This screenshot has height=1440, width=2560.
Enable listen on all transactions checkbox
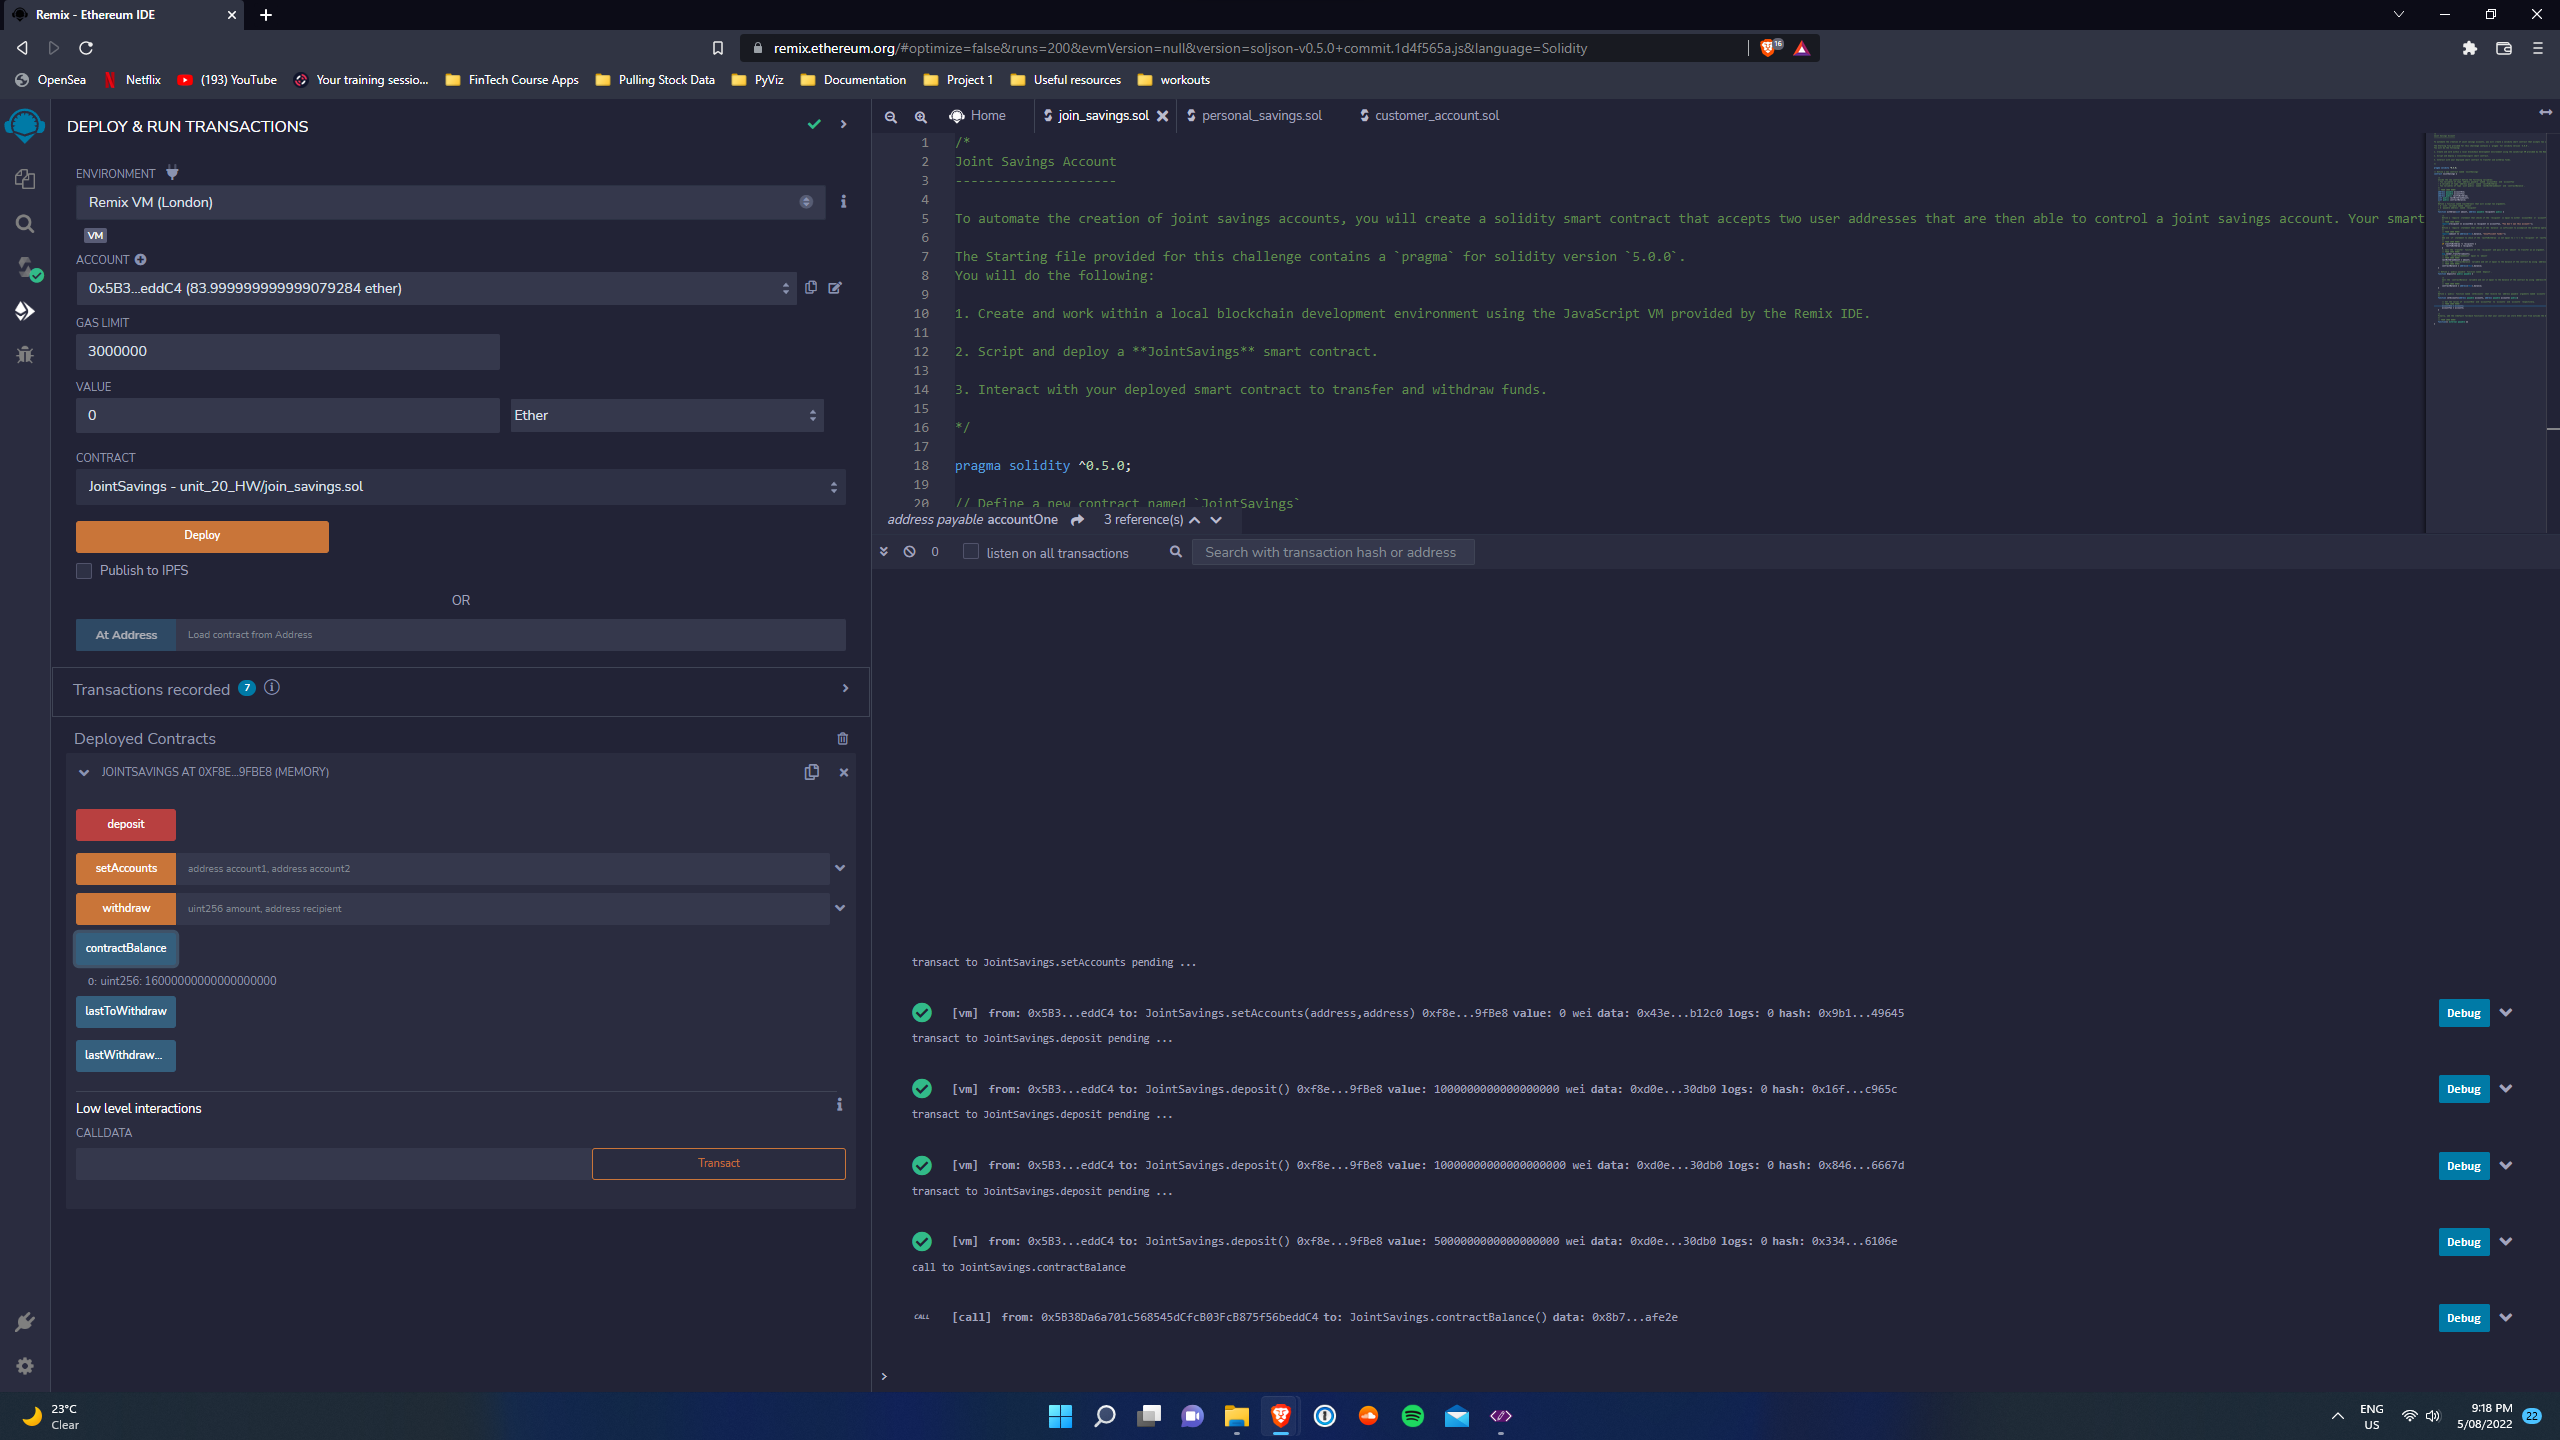[x=970, y=552]
